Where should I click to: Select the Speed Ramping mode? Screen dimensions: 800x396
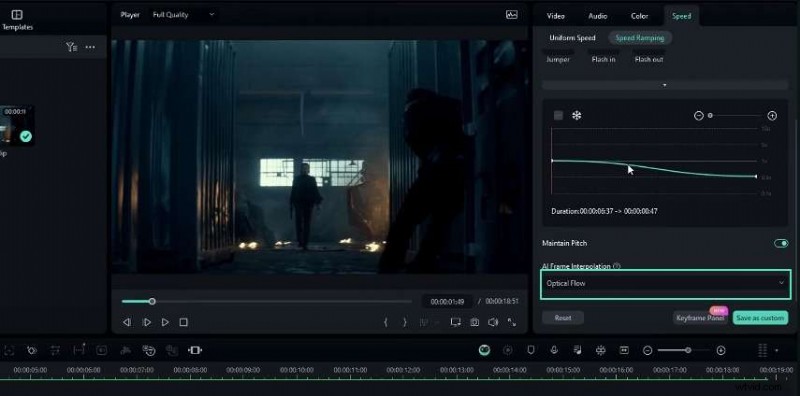[640, 38]
